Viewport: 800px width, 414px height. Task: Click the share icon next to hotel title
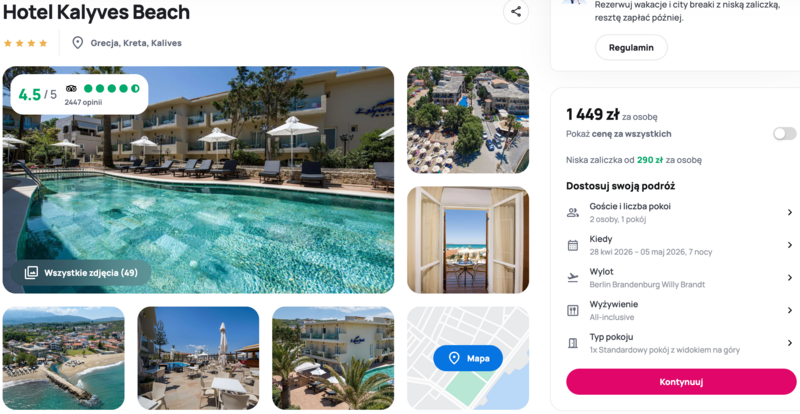pyautogui.click(x=516, y=12)
